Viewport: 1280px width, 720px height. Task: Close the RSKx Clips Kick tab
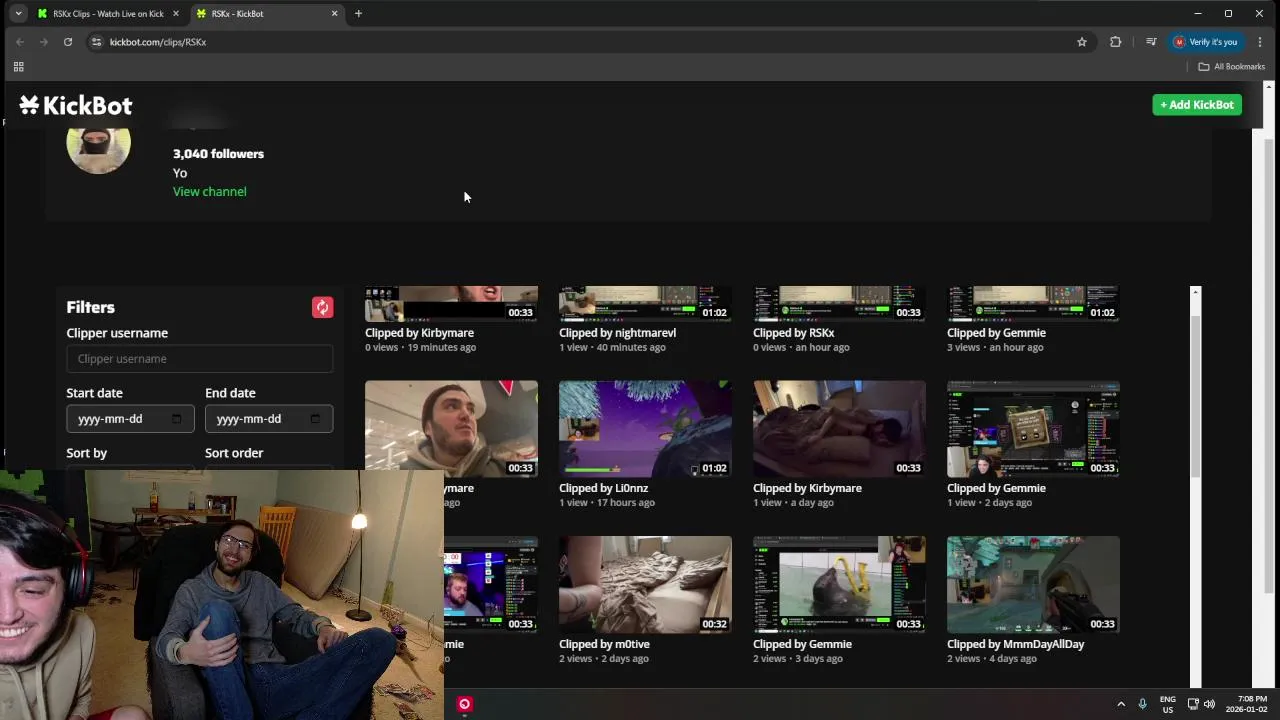176,14
